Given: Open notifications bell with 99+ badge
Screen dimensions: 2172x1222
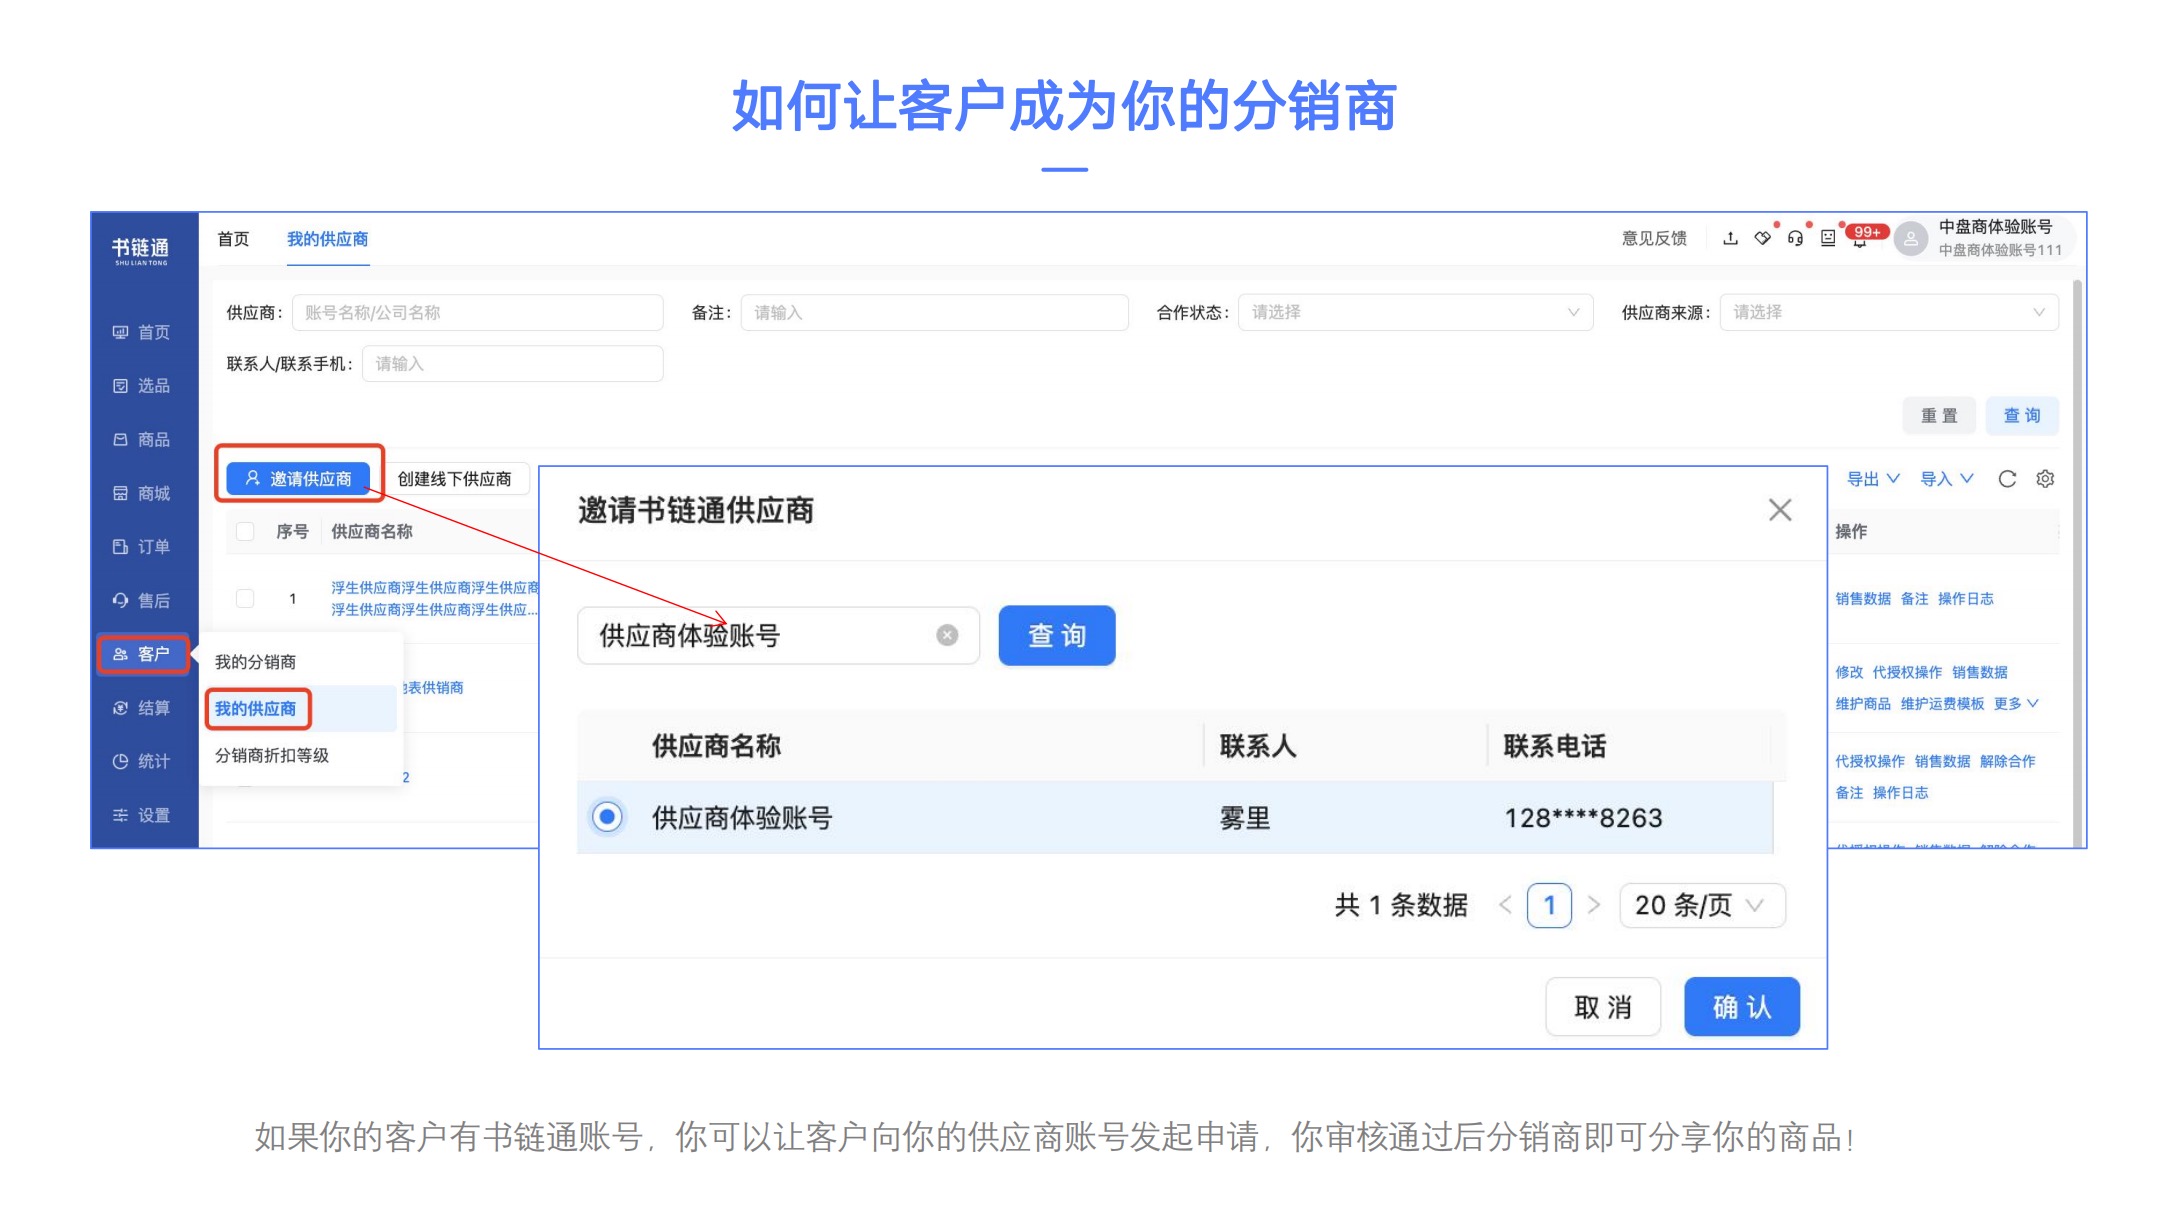Looking at the screenshot, I should (1860, 238).
